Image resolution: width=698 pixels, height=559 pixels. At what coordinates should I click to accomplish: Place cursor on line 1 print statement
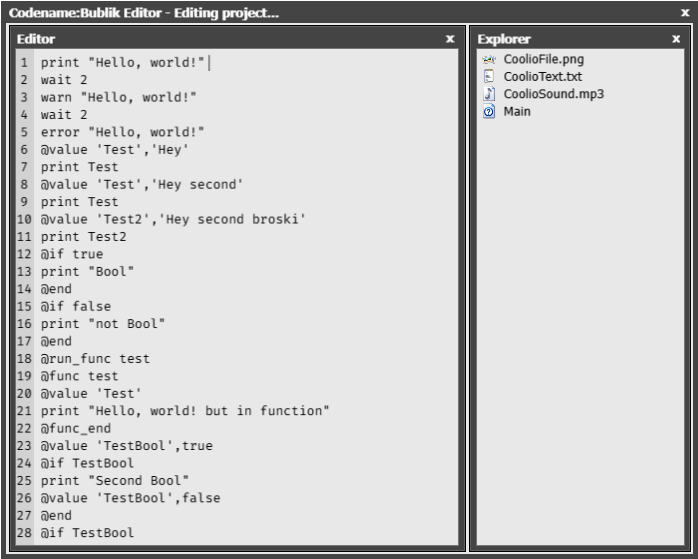pyautogui.click(x=122, y=62)
